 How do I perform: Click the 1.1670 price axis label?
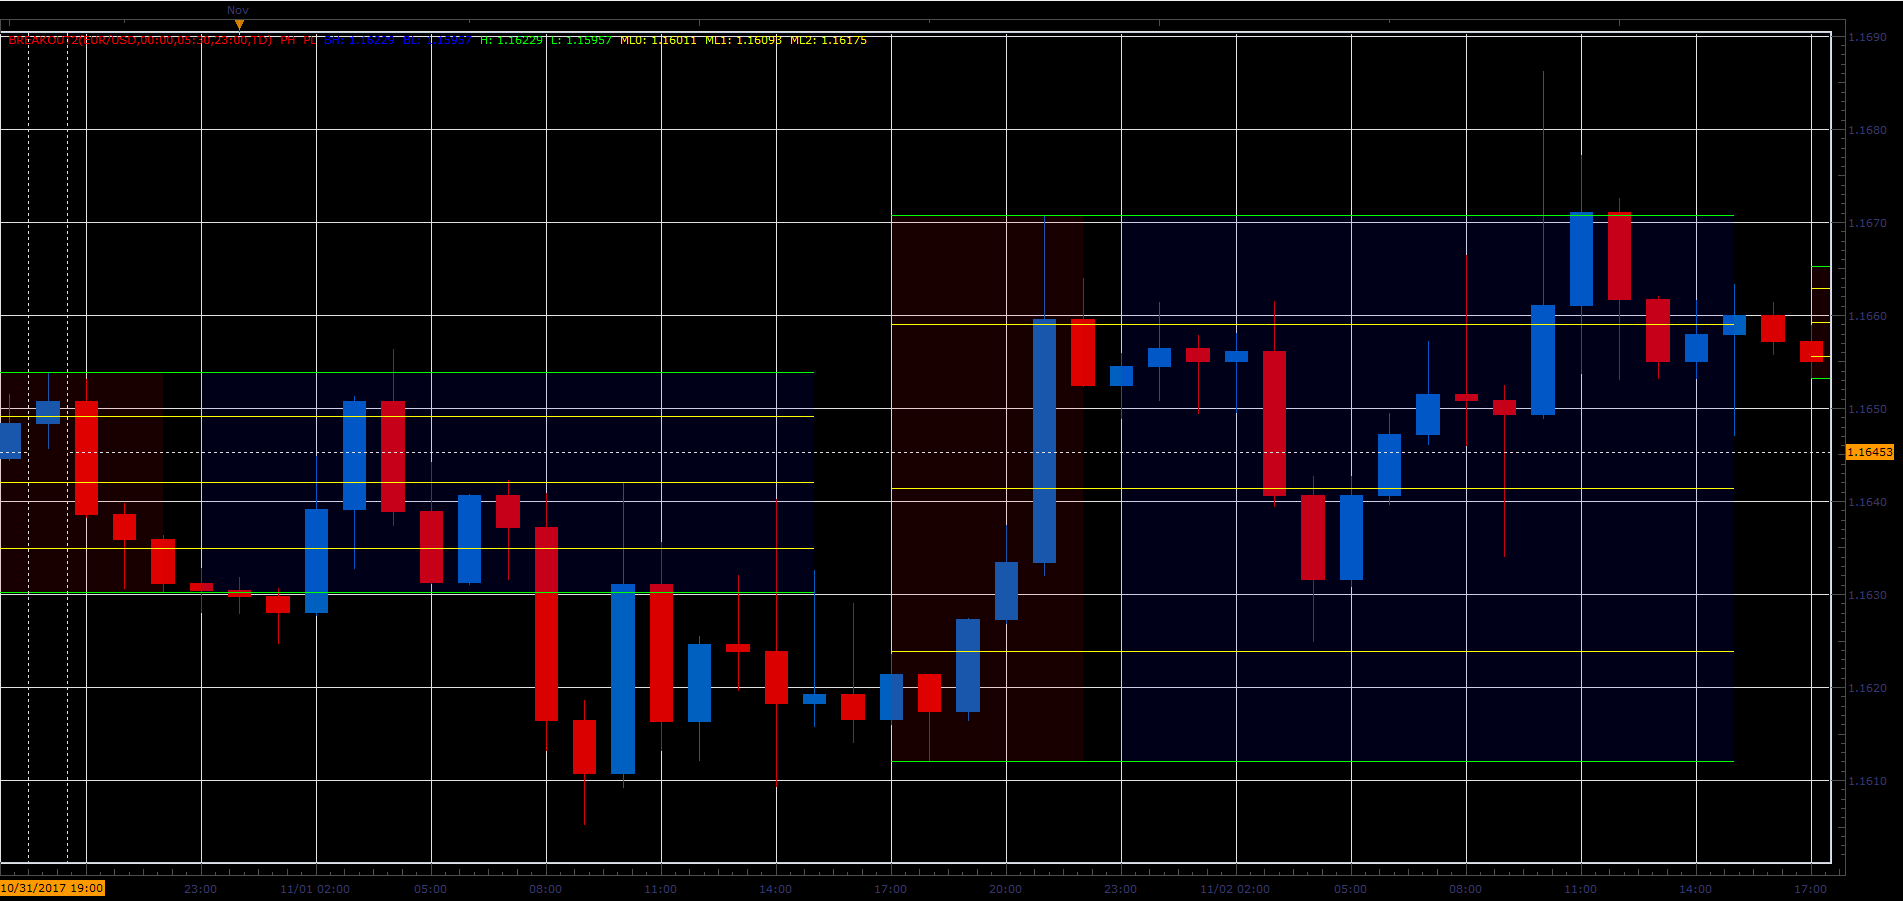(x=1867, y=223)
